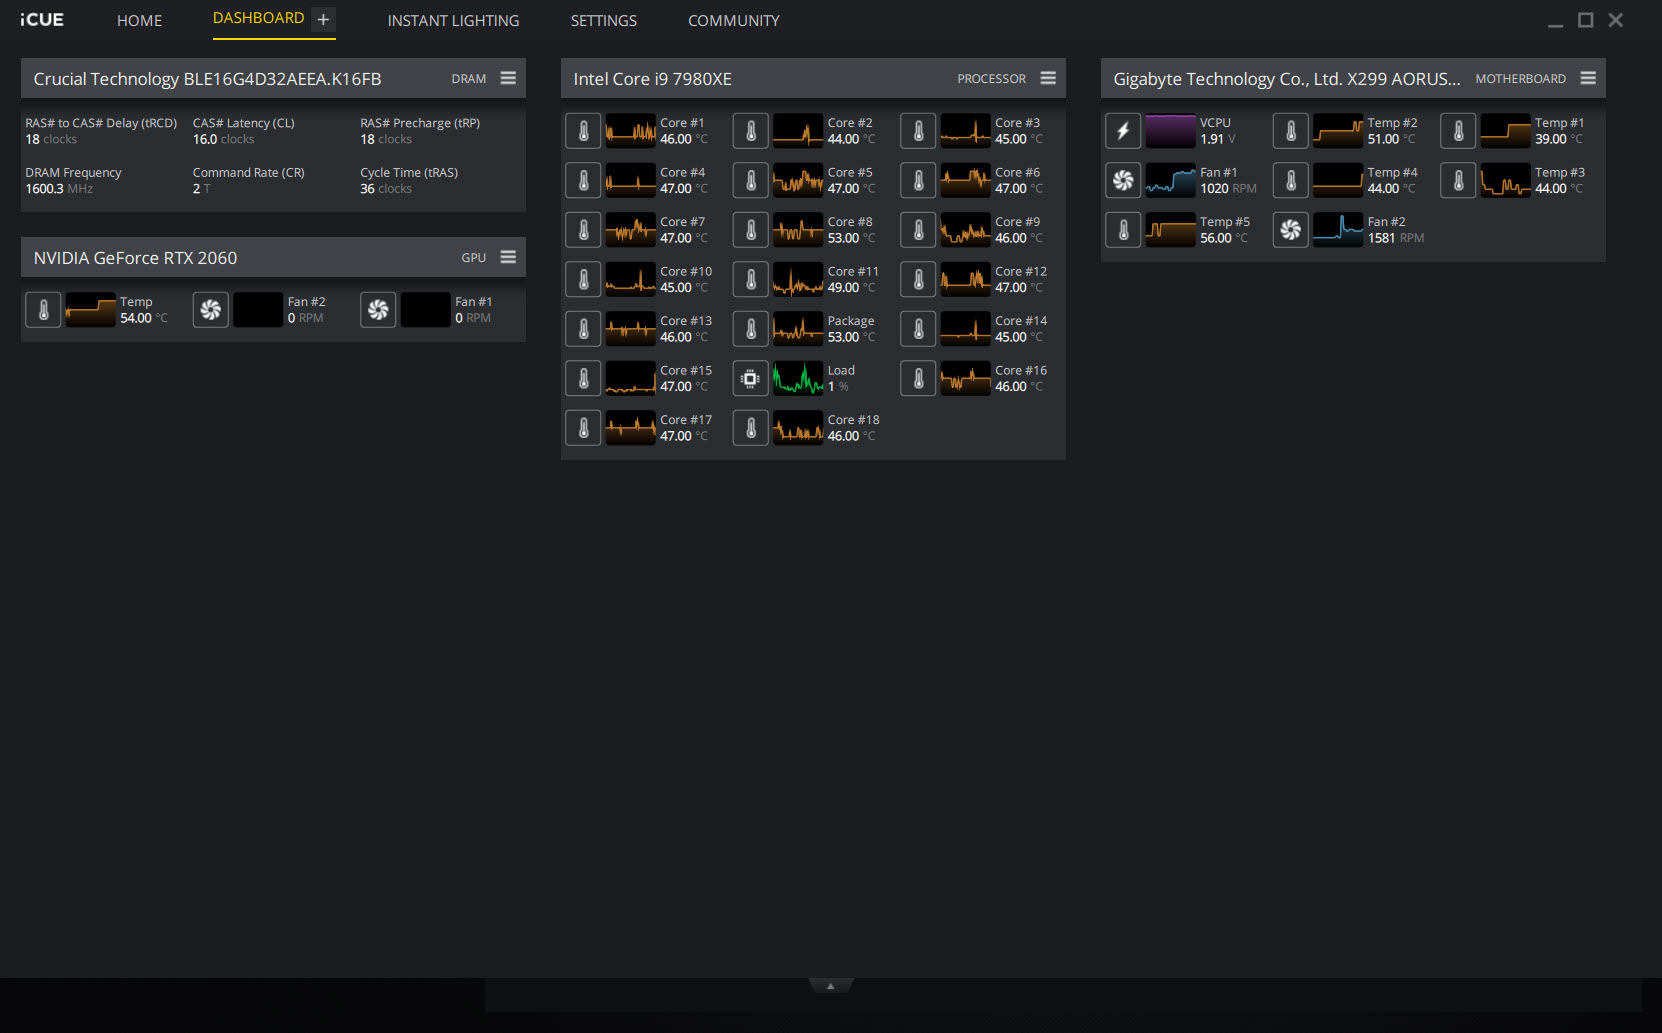Click the NVIDIA GeForce RTX 2060 title
Viewport: 1662px width, 1033px height.
[x=135, y=258]
